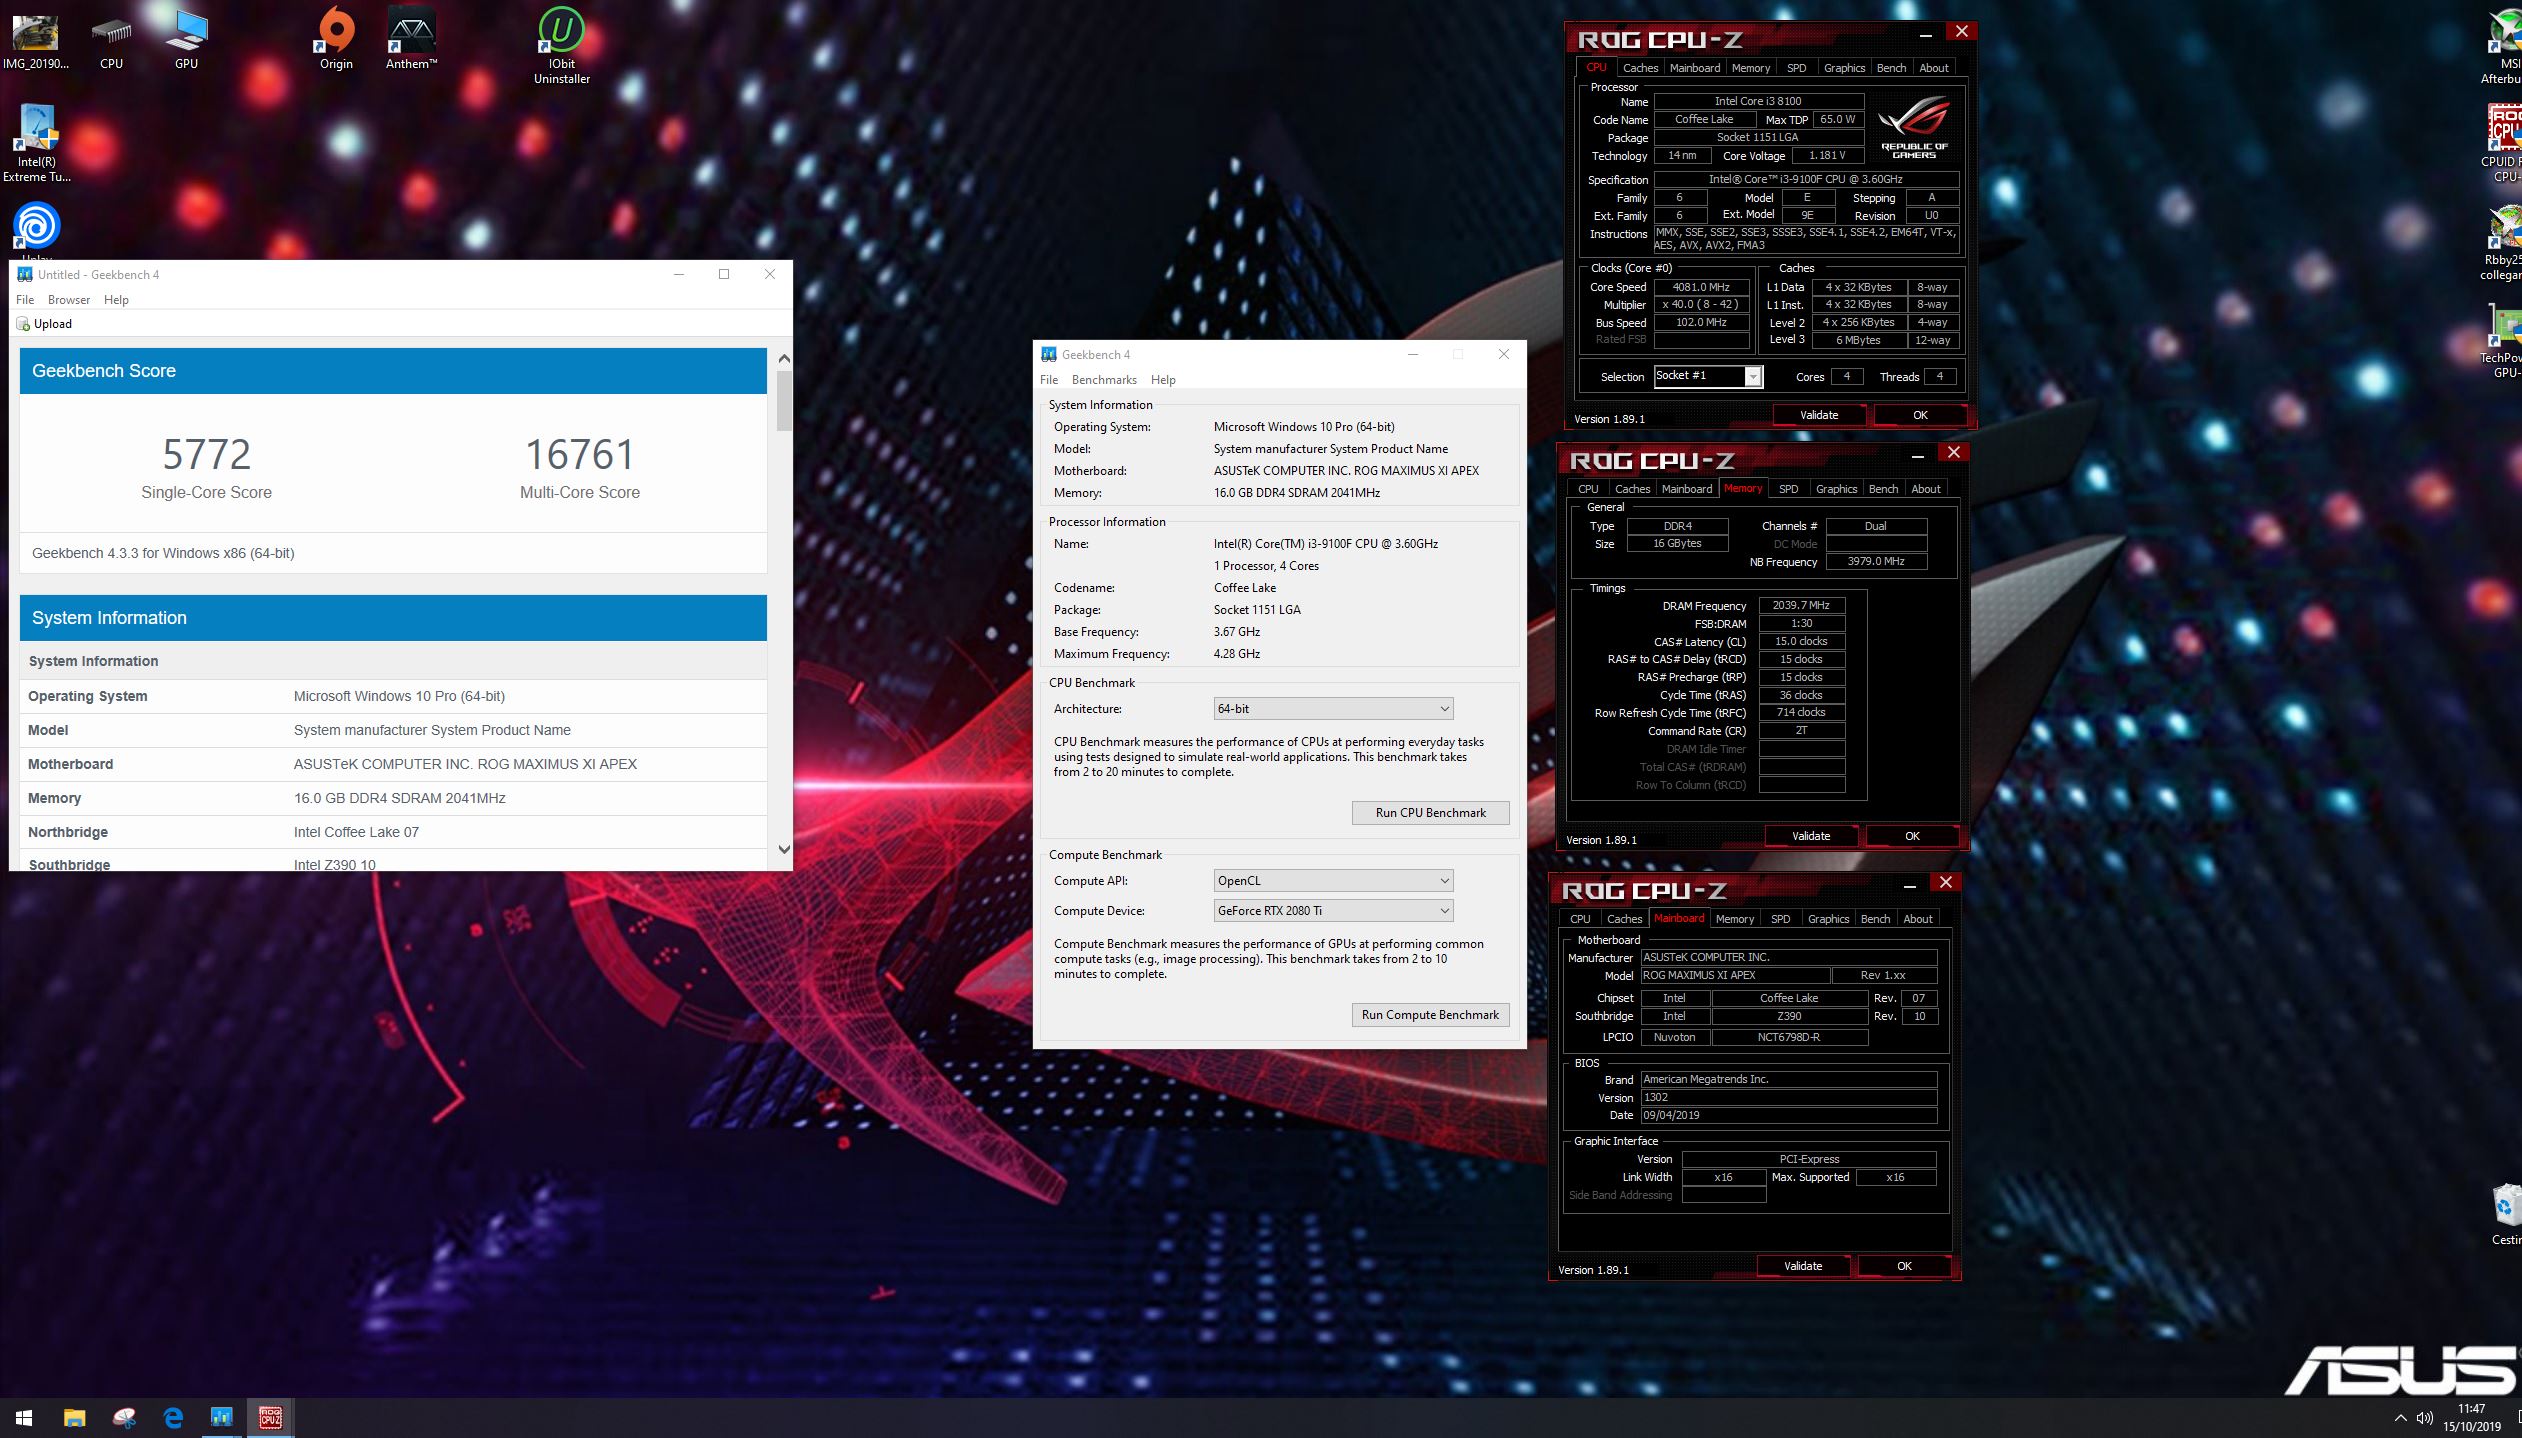Click Run CPU Benchmark button
Screen dimensions: 2522x1438
(x=1430, y=813)
